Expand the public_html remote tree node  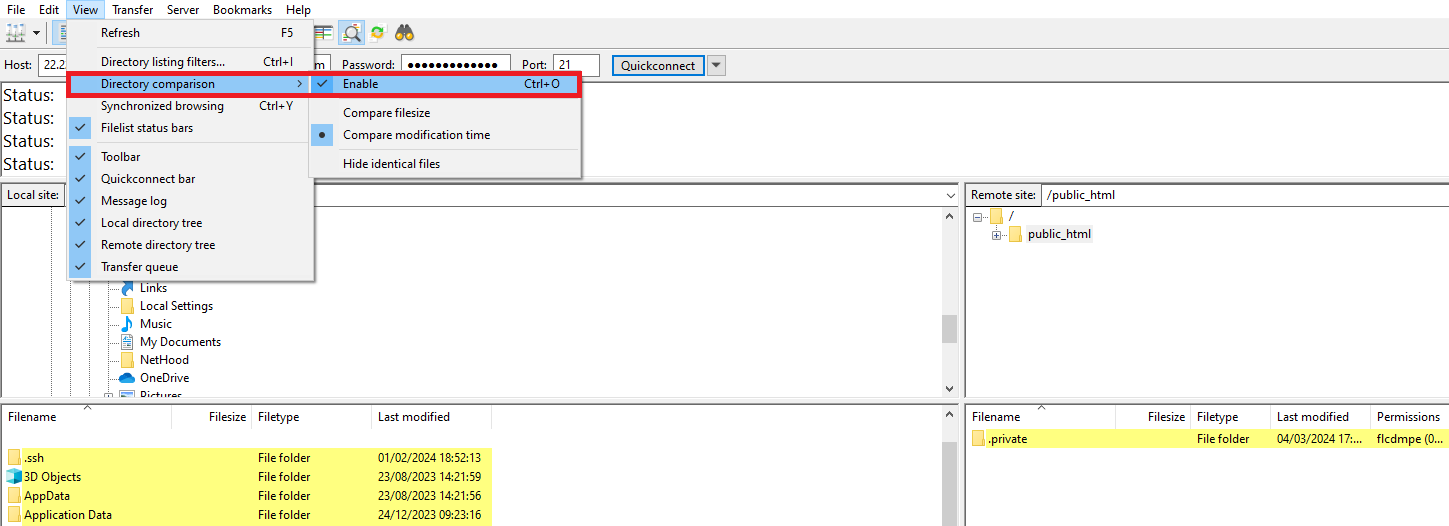pyautogui.click(x=997, y=235)
